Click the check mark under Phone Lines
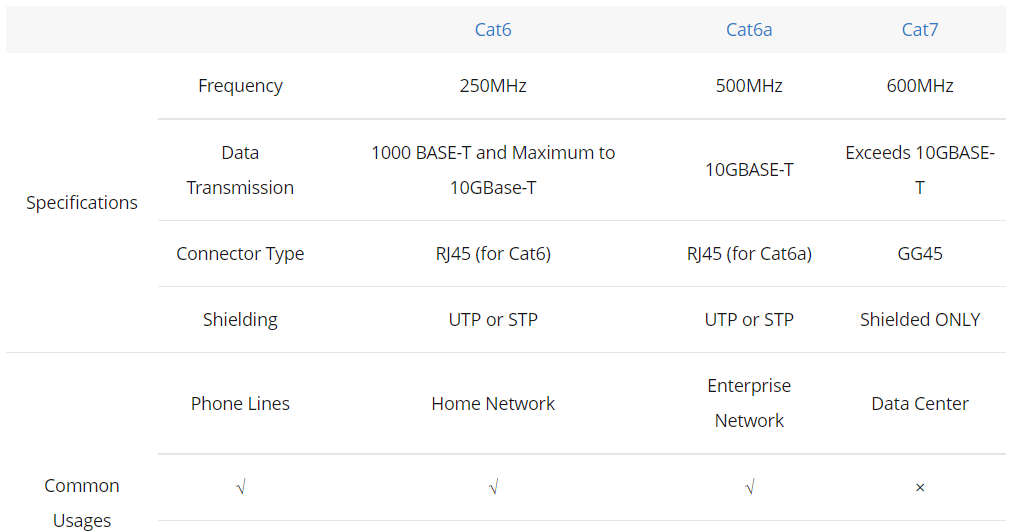 coord(240,487)
